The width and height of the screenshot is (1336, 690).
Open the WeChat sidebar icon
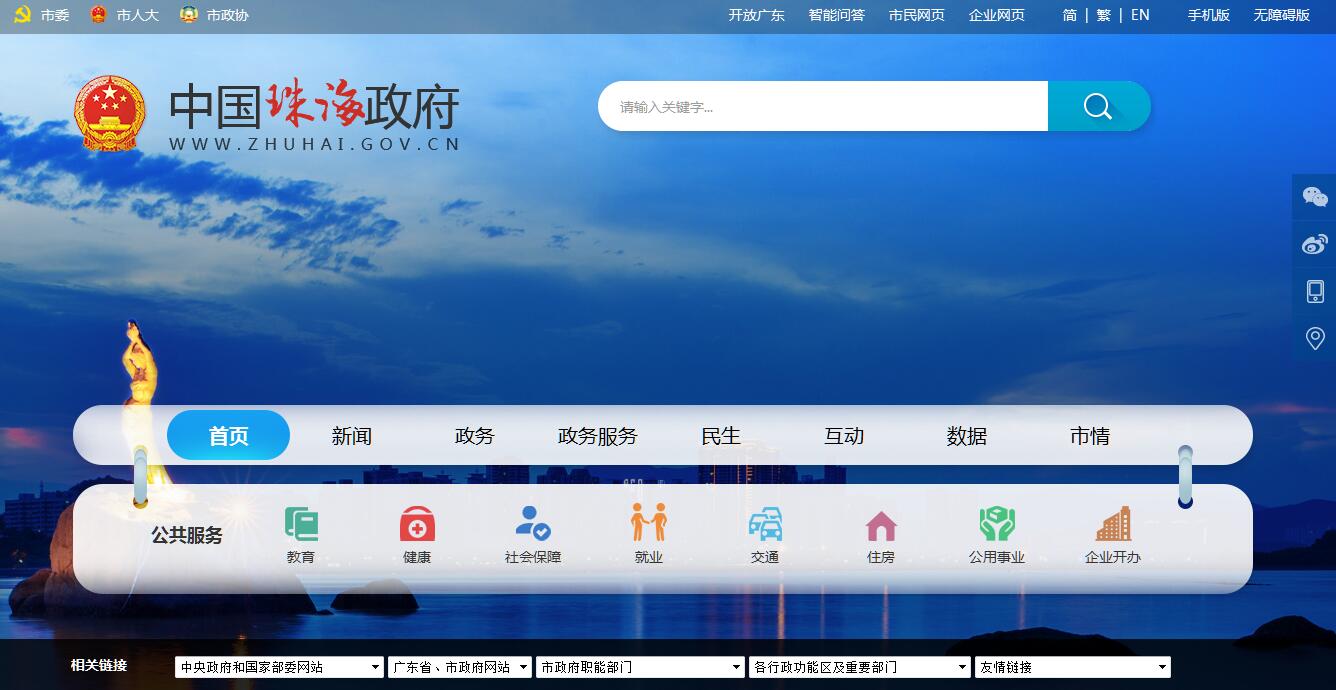[1315, 197]
